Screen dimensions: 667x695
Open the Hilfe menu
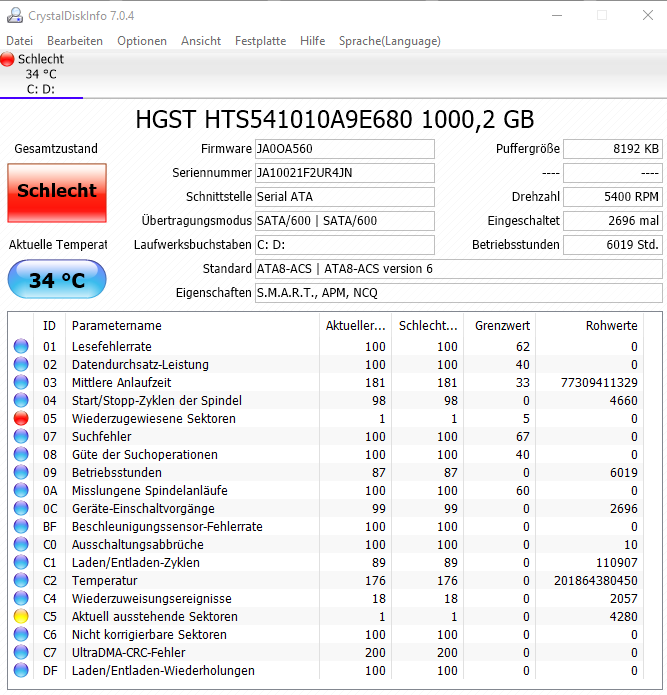click(312, 41)
